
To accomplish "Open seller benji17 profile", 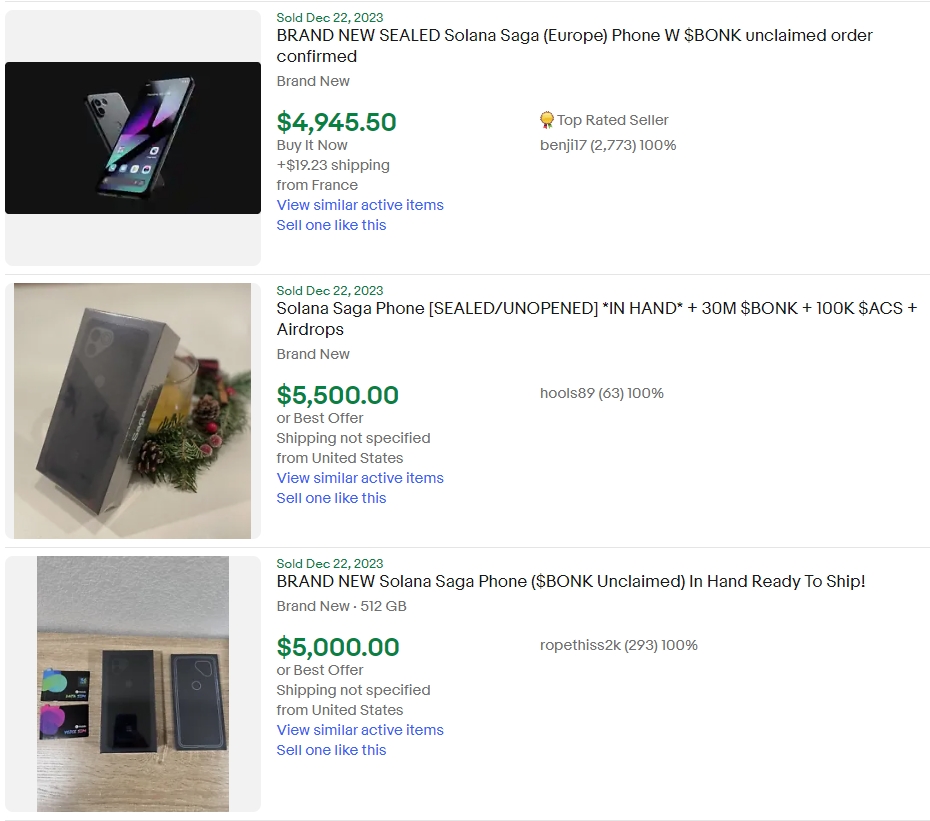I will pos(564,145).
